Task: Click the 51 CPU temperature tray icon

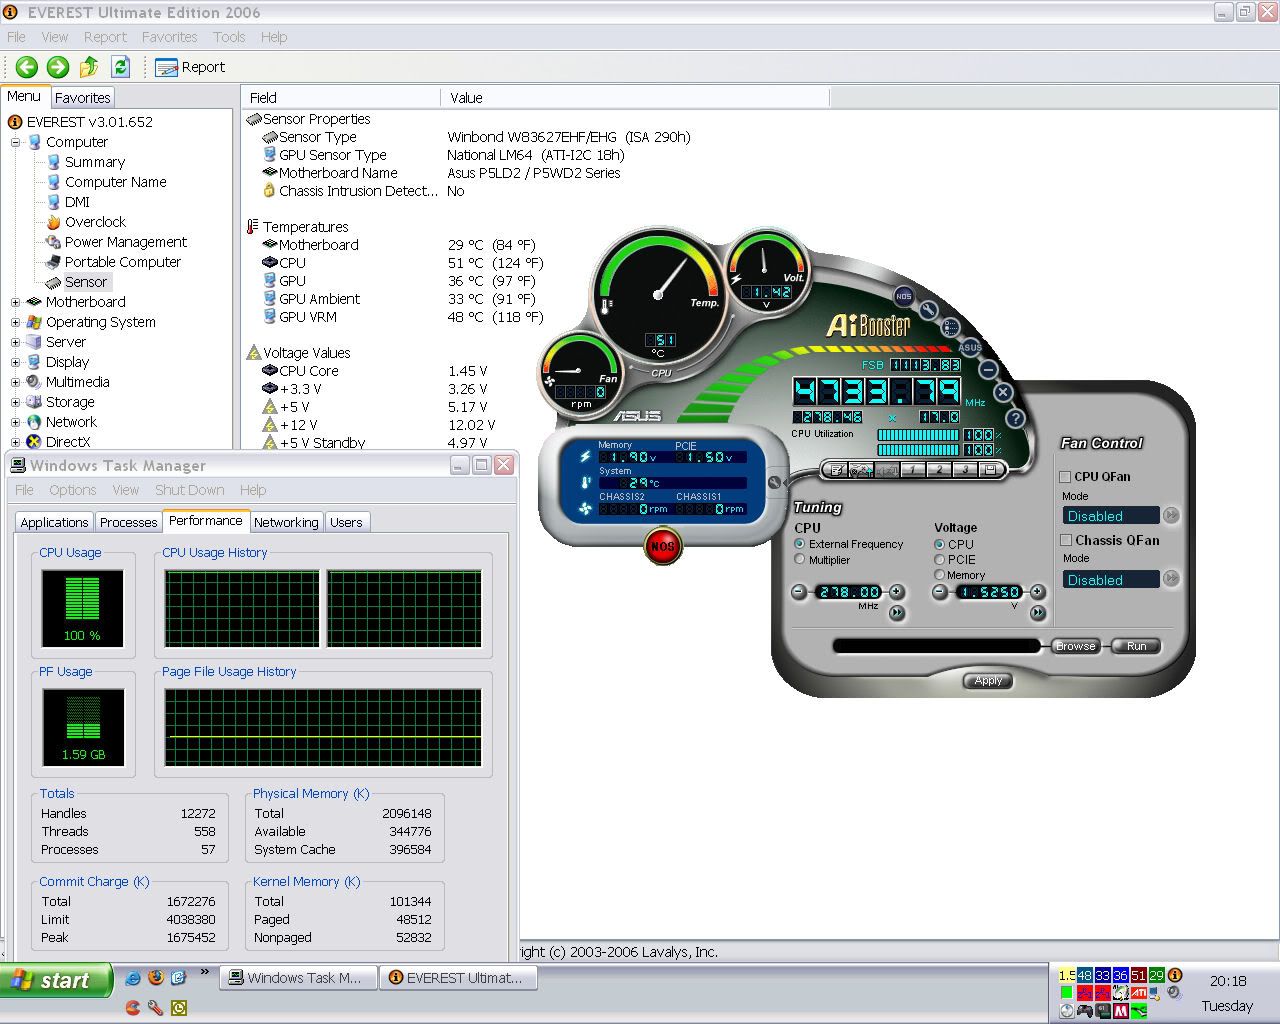Action: pyautogui.click(x=1138, y=975)
